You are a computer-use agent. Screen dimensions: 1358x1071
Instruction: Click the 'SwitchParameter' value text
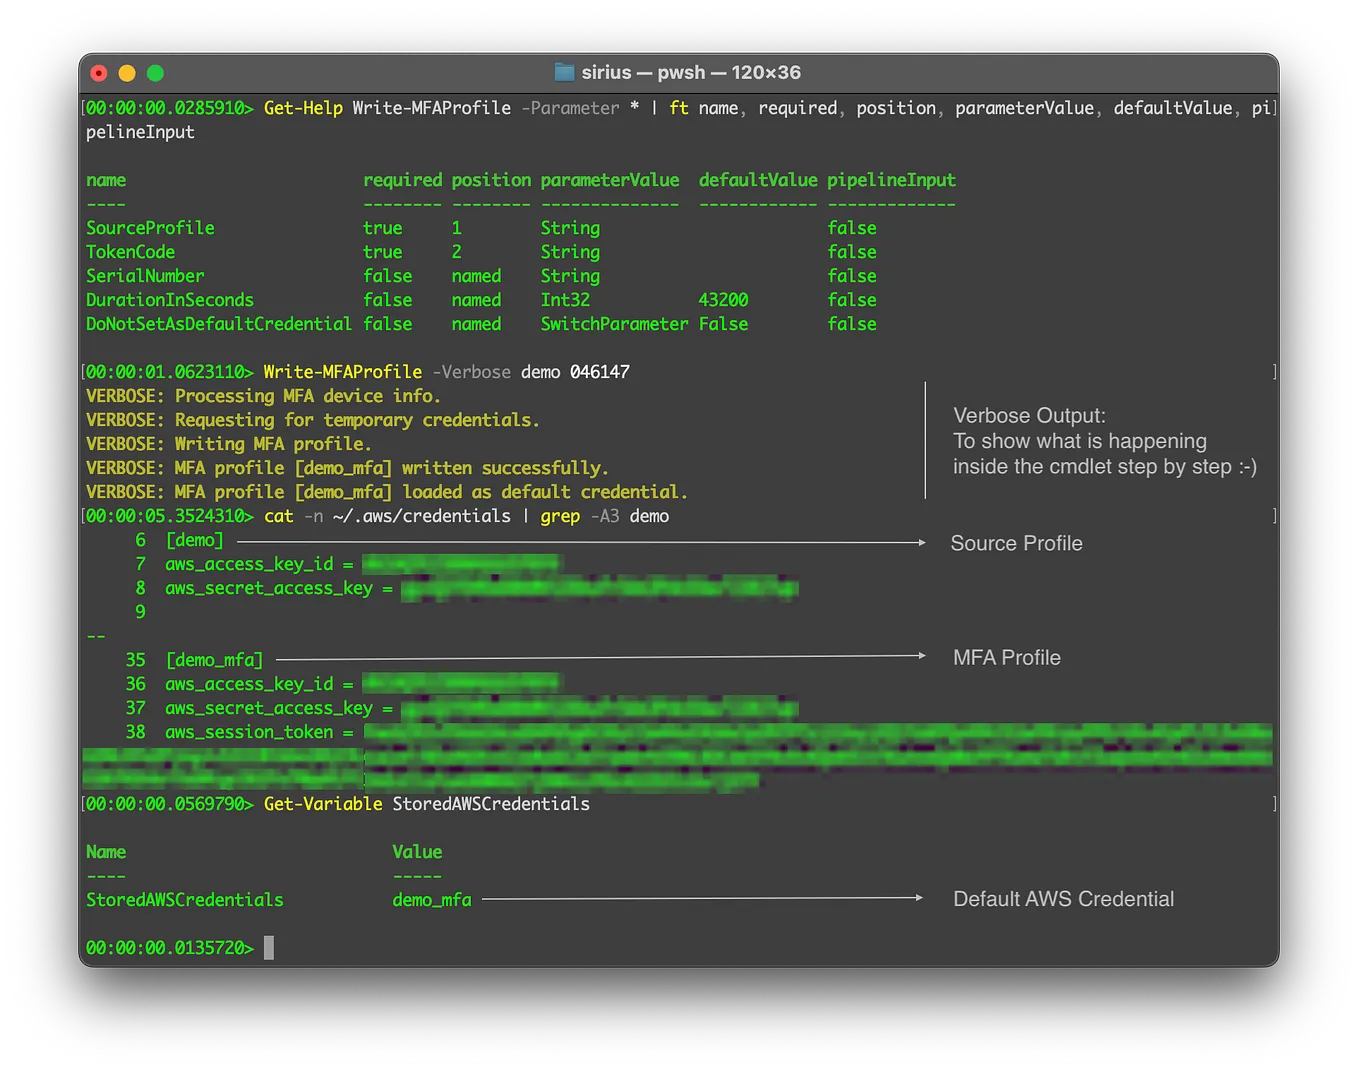pyautogui.click(x=614, y=324)
